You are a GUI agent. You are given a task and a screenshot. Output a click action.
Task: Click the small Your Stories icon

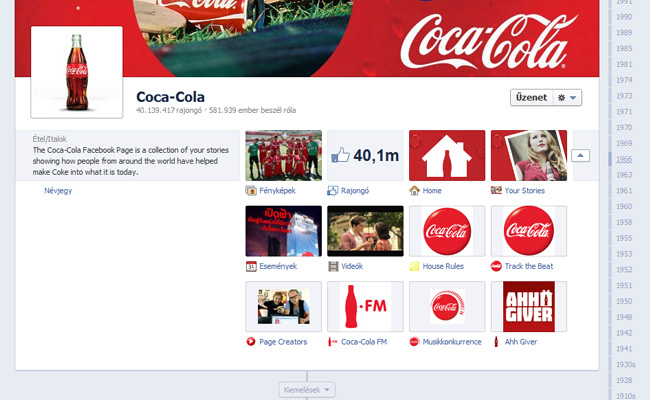496,190
